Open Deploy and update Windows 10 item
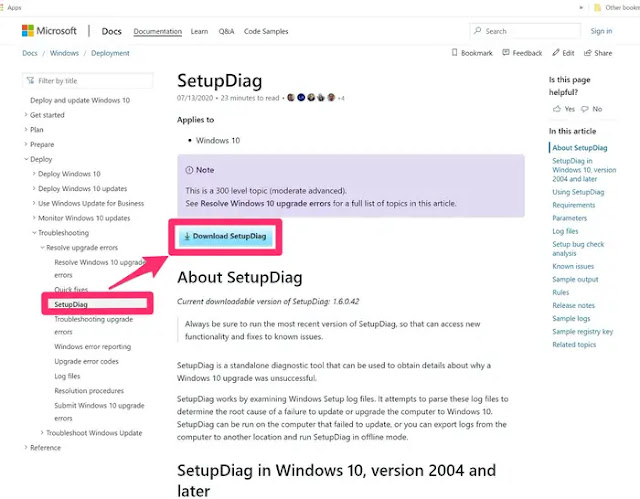The image size is (640, 499). click(x=80, y=100)
